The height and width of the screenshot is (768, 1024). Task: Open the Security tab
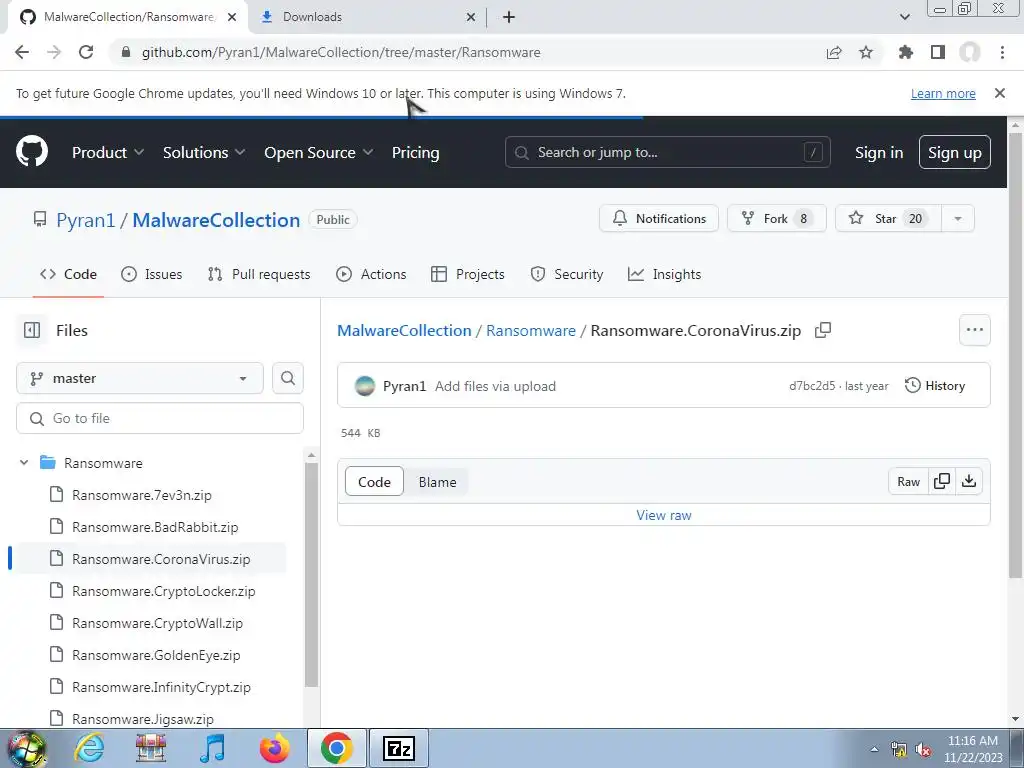[x=567, y=274]
